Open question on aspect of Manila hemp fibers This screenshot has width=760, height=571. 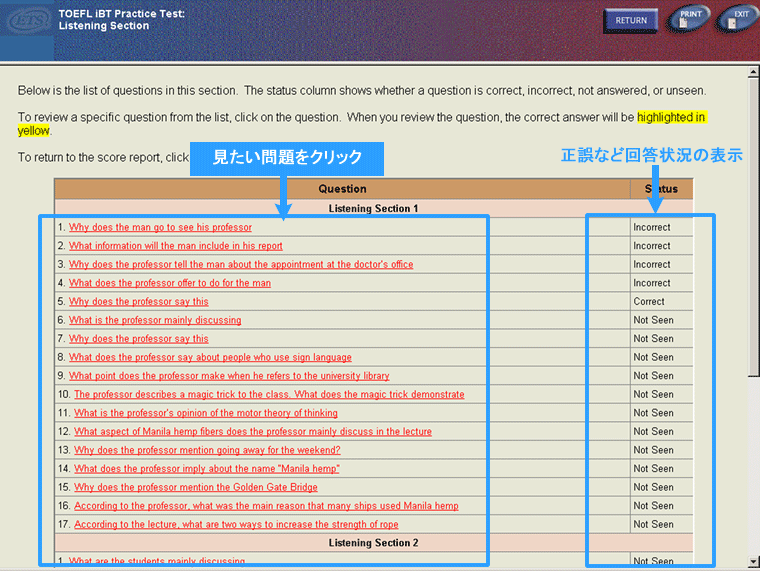tap(253, 431)
